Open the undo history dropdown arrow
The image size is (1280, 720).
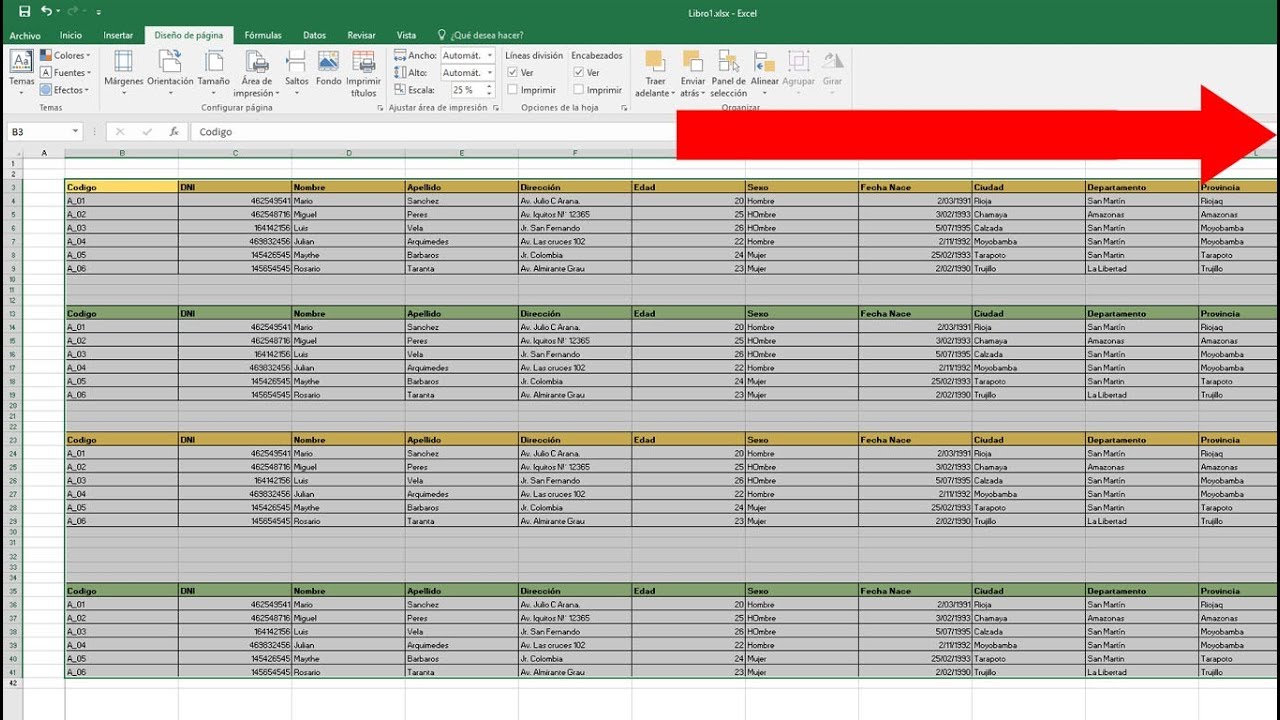(x=58, y=12)
